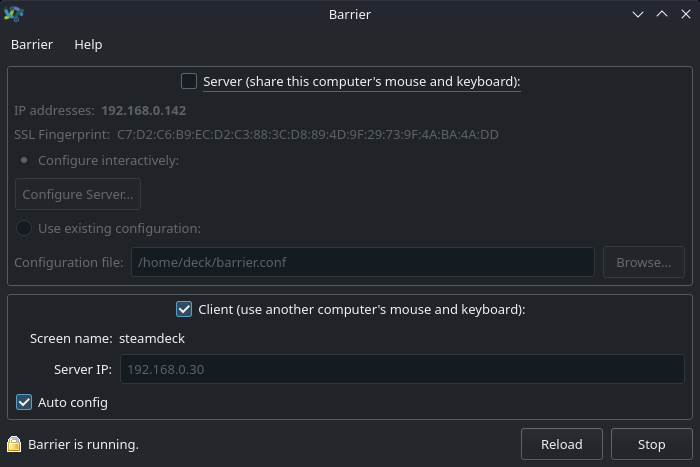Toggle the Auto config checkbox
This screenshot has width=700, height=467.
(x=24, y=402)
